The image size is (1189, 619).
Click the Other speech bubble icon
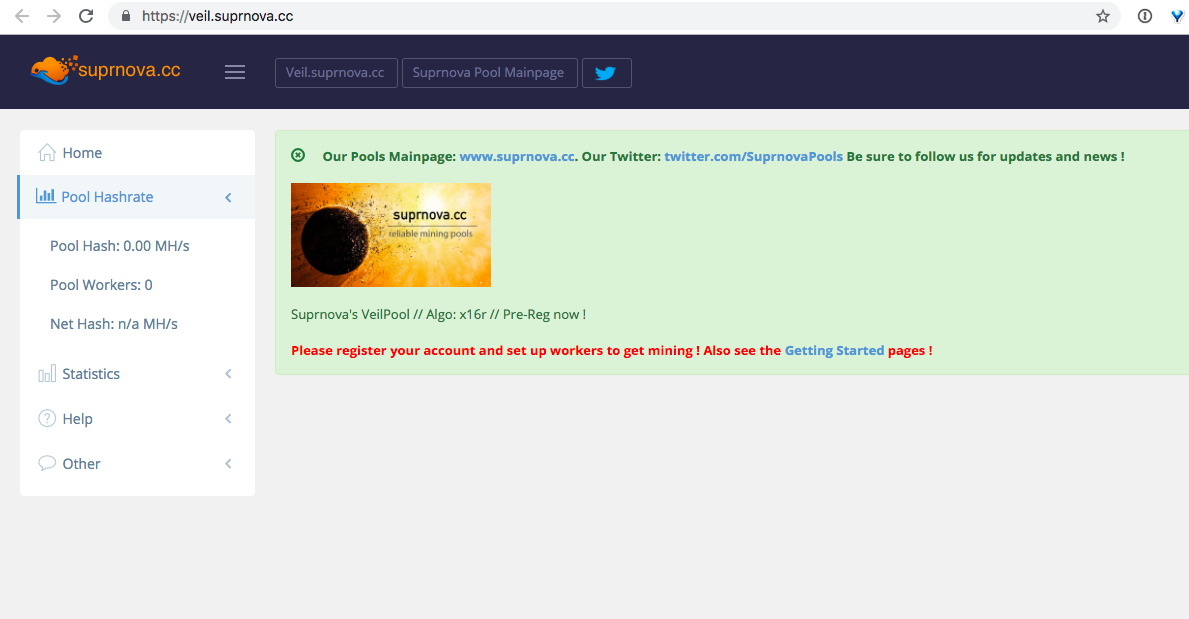click(x=47, y=463)
